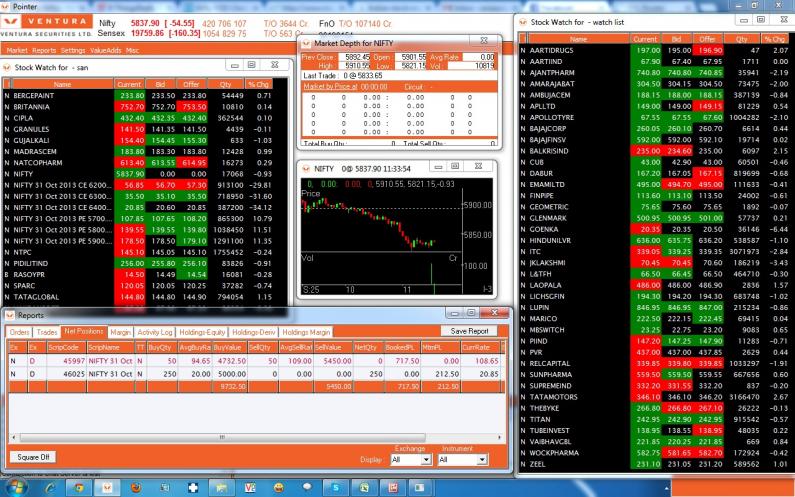Select the TATAGLOBAL row in Stock Watch san
795x497 pixels.
pos(138,297)
